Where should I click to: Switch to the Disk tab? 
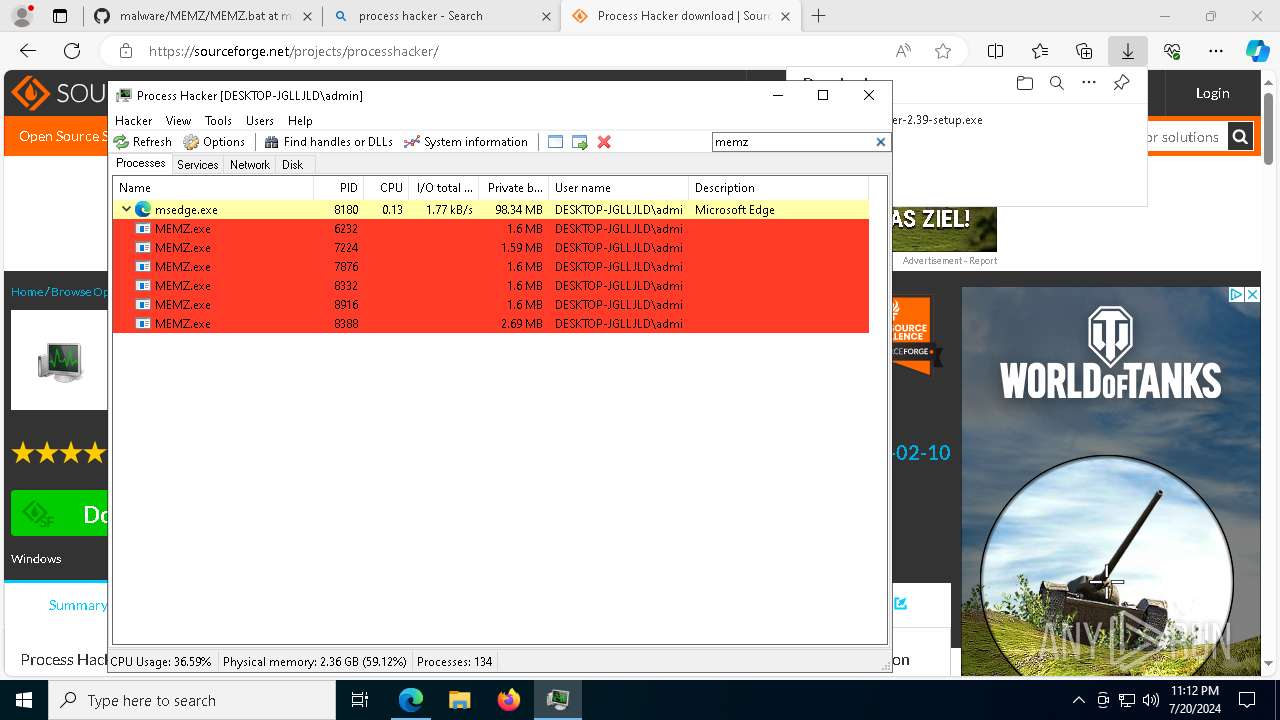pyautogui.click(x=292, y=164)
